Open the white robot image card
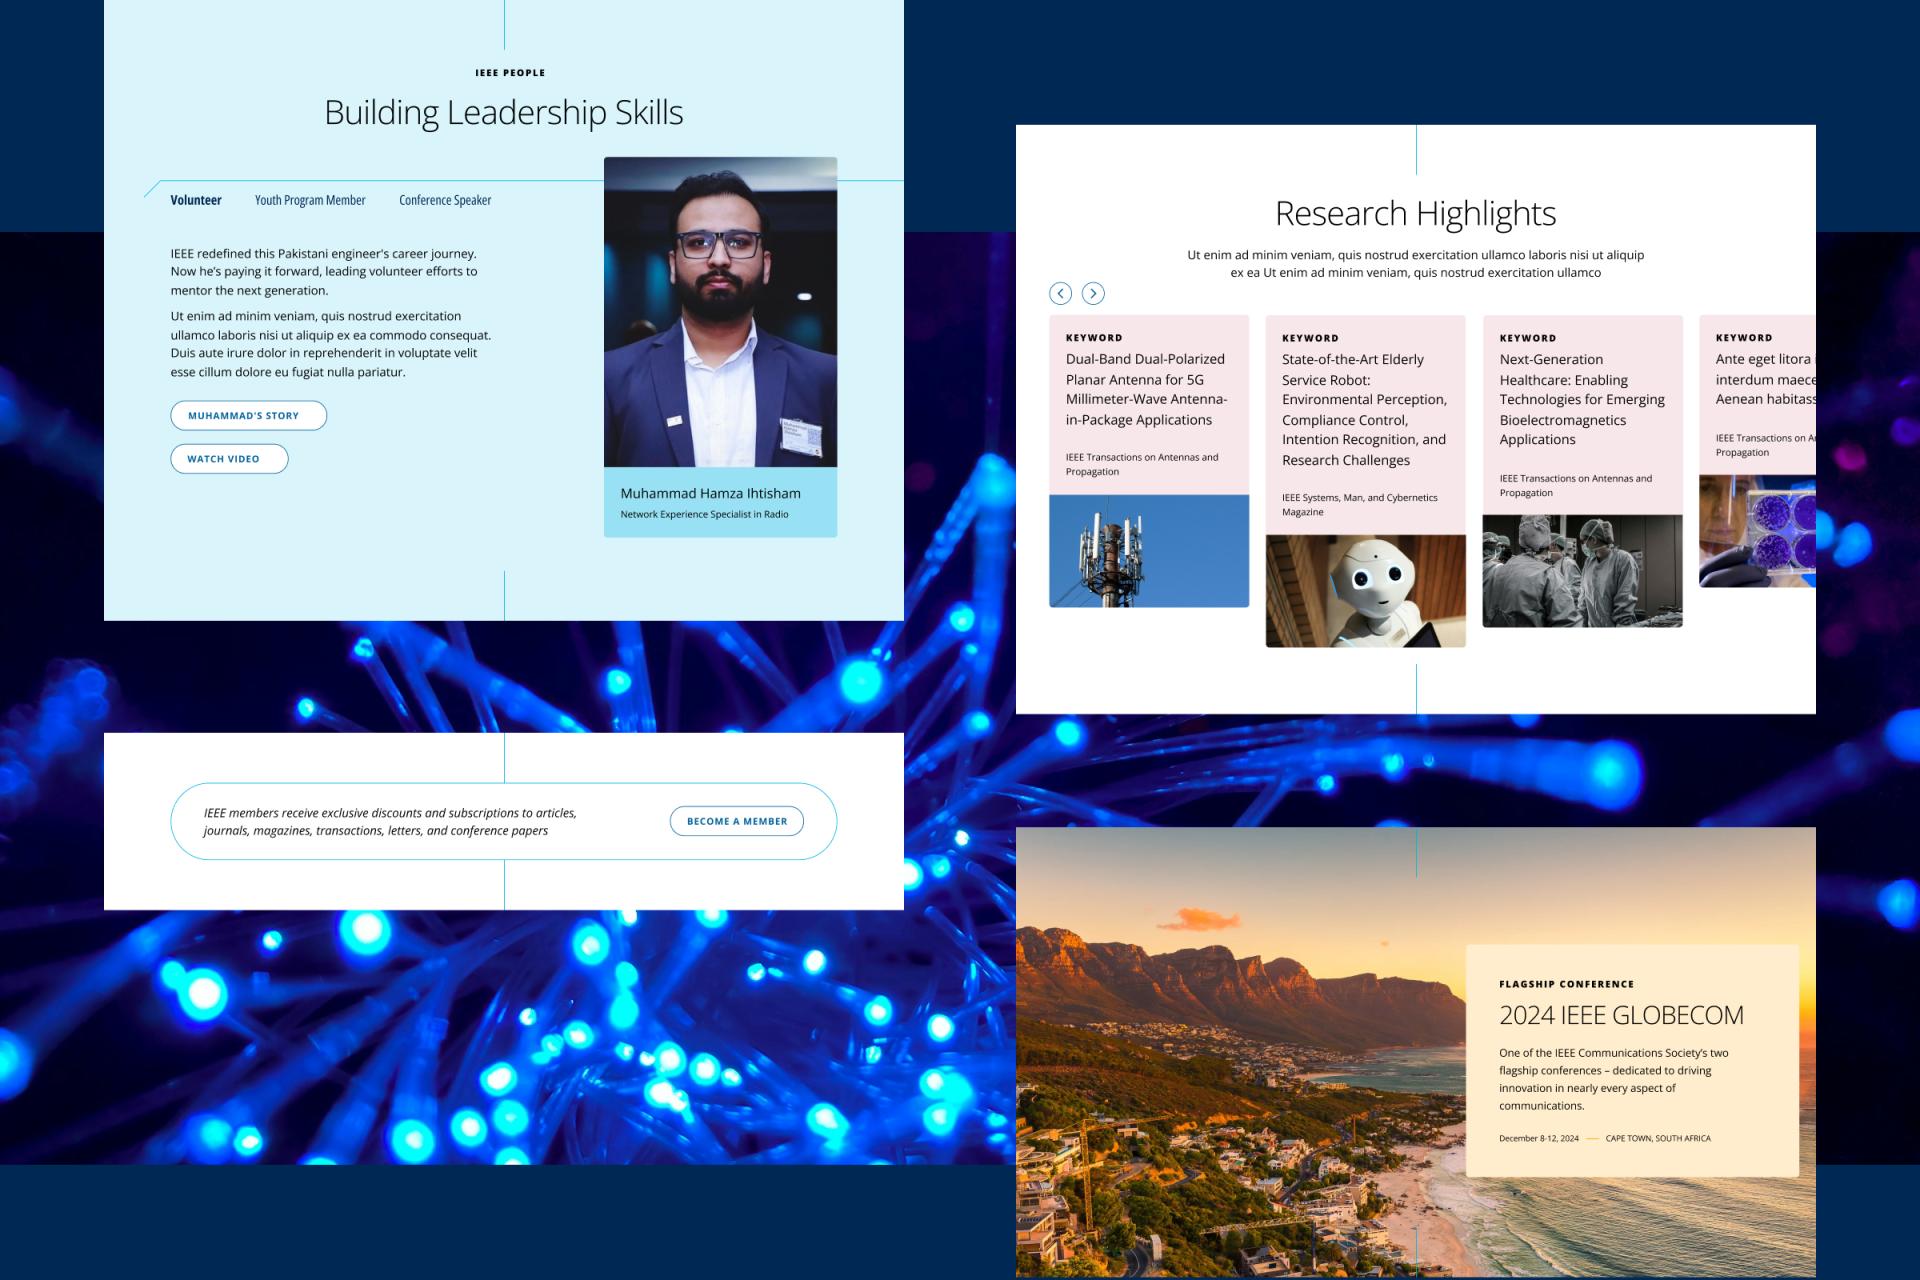This screenshot has width=1920, height=1280. [x=1365, y=591]
